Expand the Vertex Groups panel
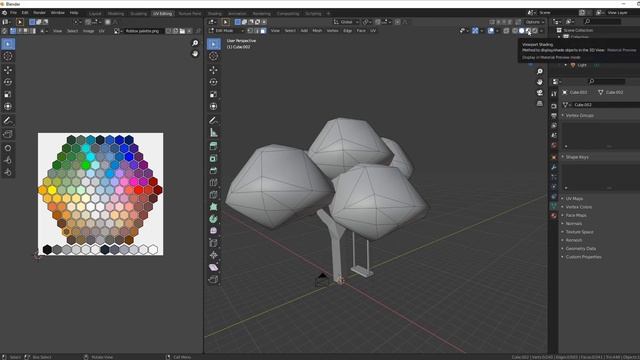 (x=580, y=116)
